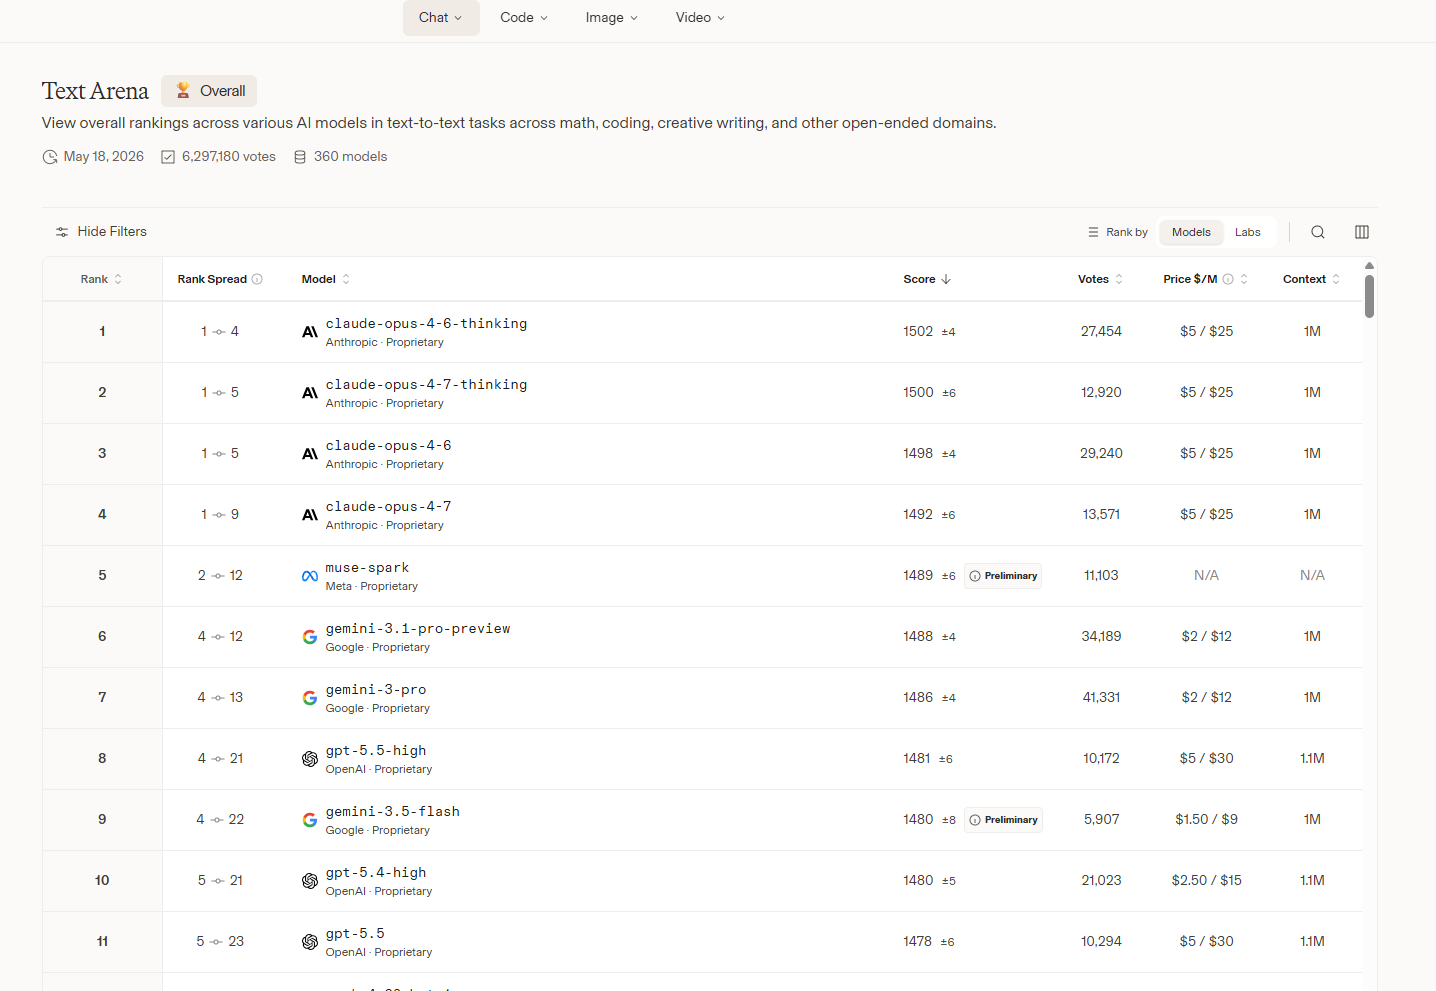Click the Meta logo beside muse-spark
The image size is (1436, 991).
(x=310, y=576)
